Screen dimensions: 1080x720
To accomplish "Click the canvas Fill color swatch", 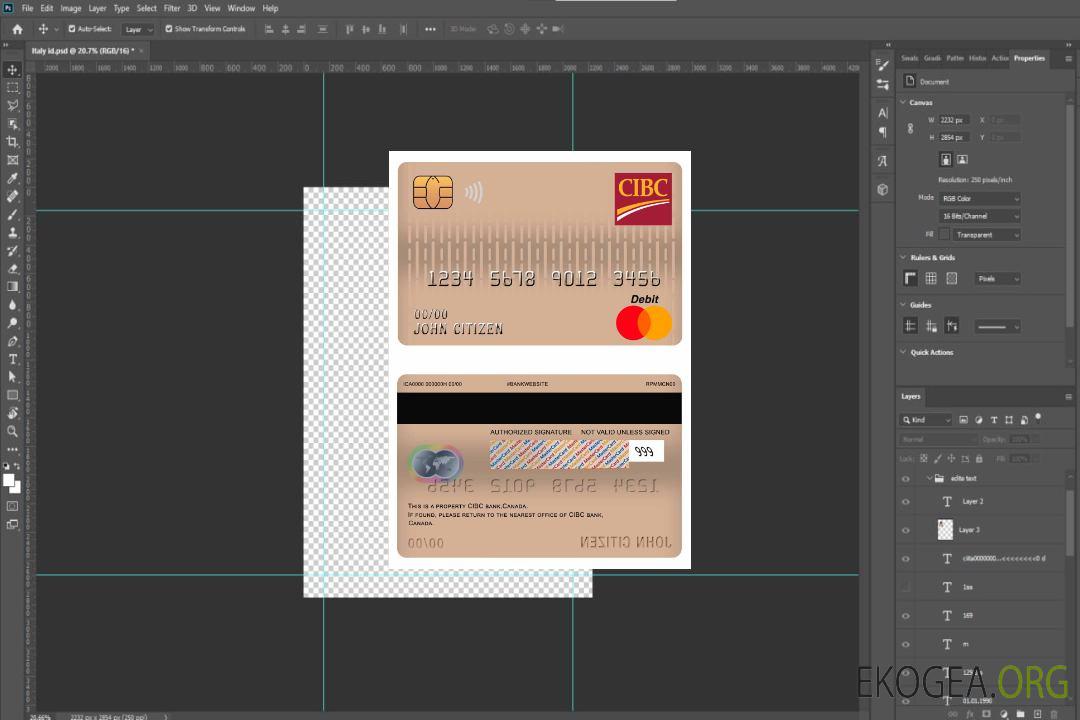I will 944,235.
